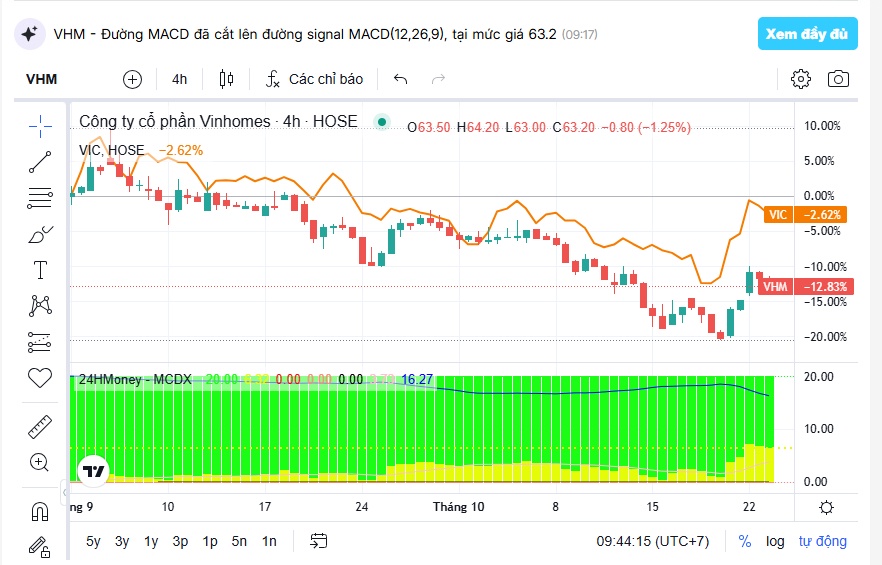Redo the chart action
The image size is (882, 565).
point(438,79)
